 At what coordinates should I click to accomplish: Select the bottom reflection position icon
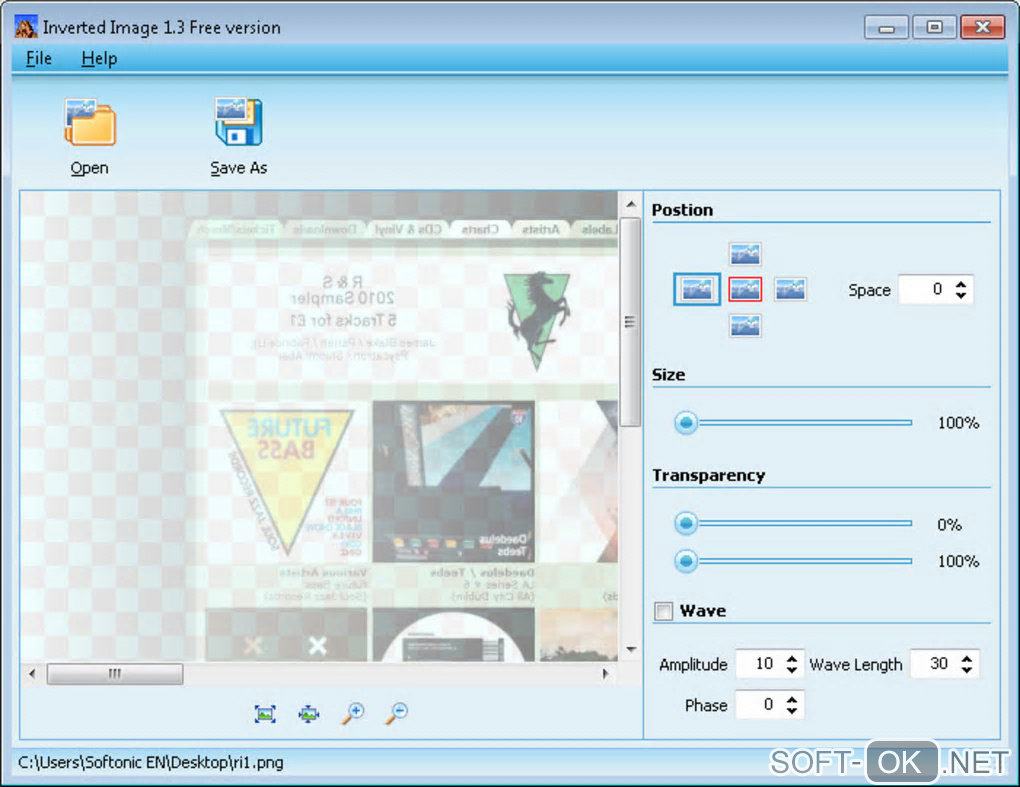tap(745, 325)
